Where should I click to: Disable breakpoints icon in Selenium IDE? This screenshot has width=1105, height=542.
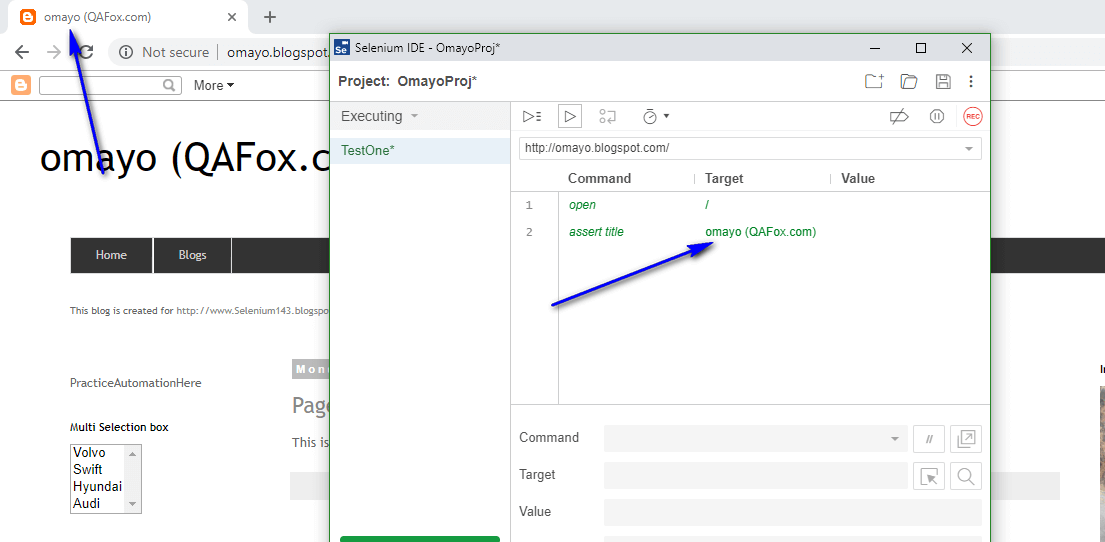coord(899,116)
